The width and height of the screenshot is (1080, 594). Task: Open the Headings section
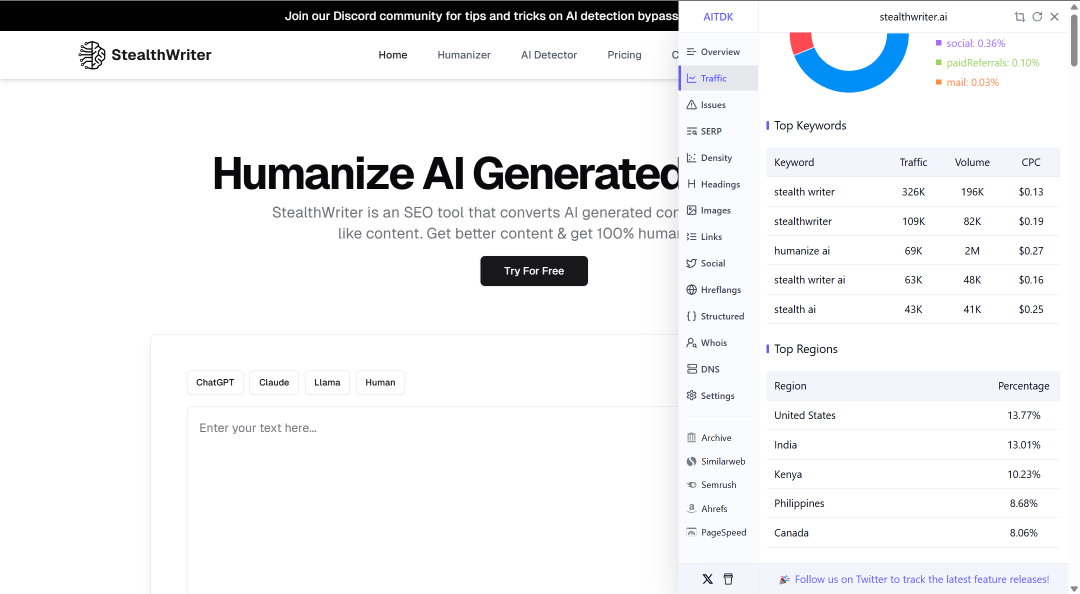tap(718, 184)
